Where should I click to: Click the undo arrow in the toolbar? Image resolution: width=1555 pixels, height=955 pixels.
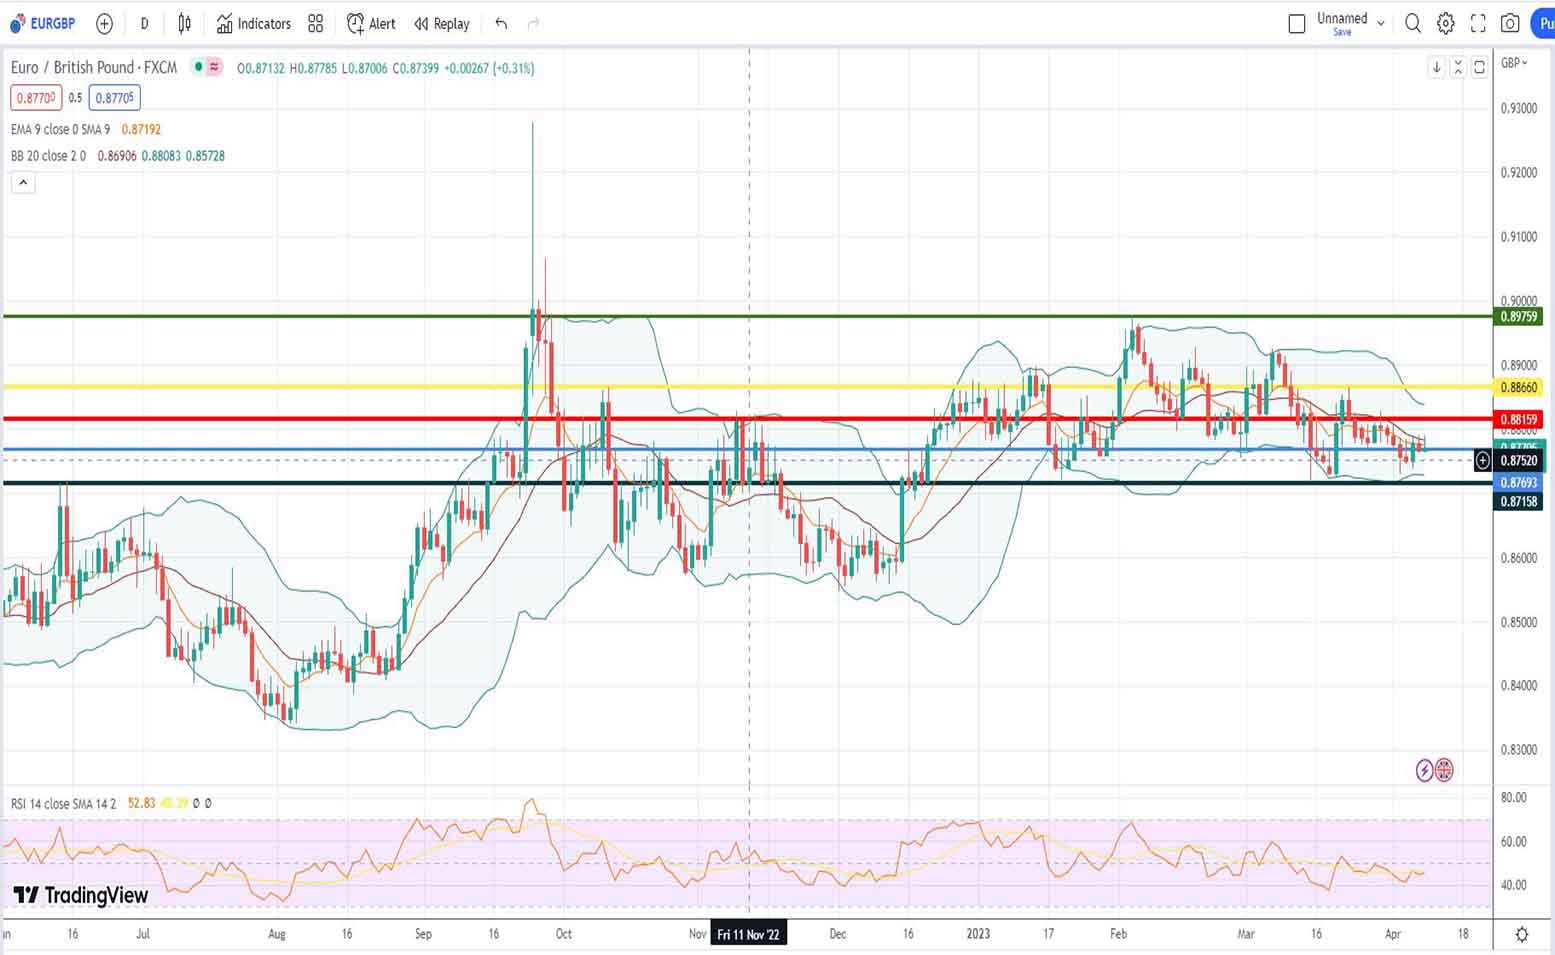click(x=501, y=23)
